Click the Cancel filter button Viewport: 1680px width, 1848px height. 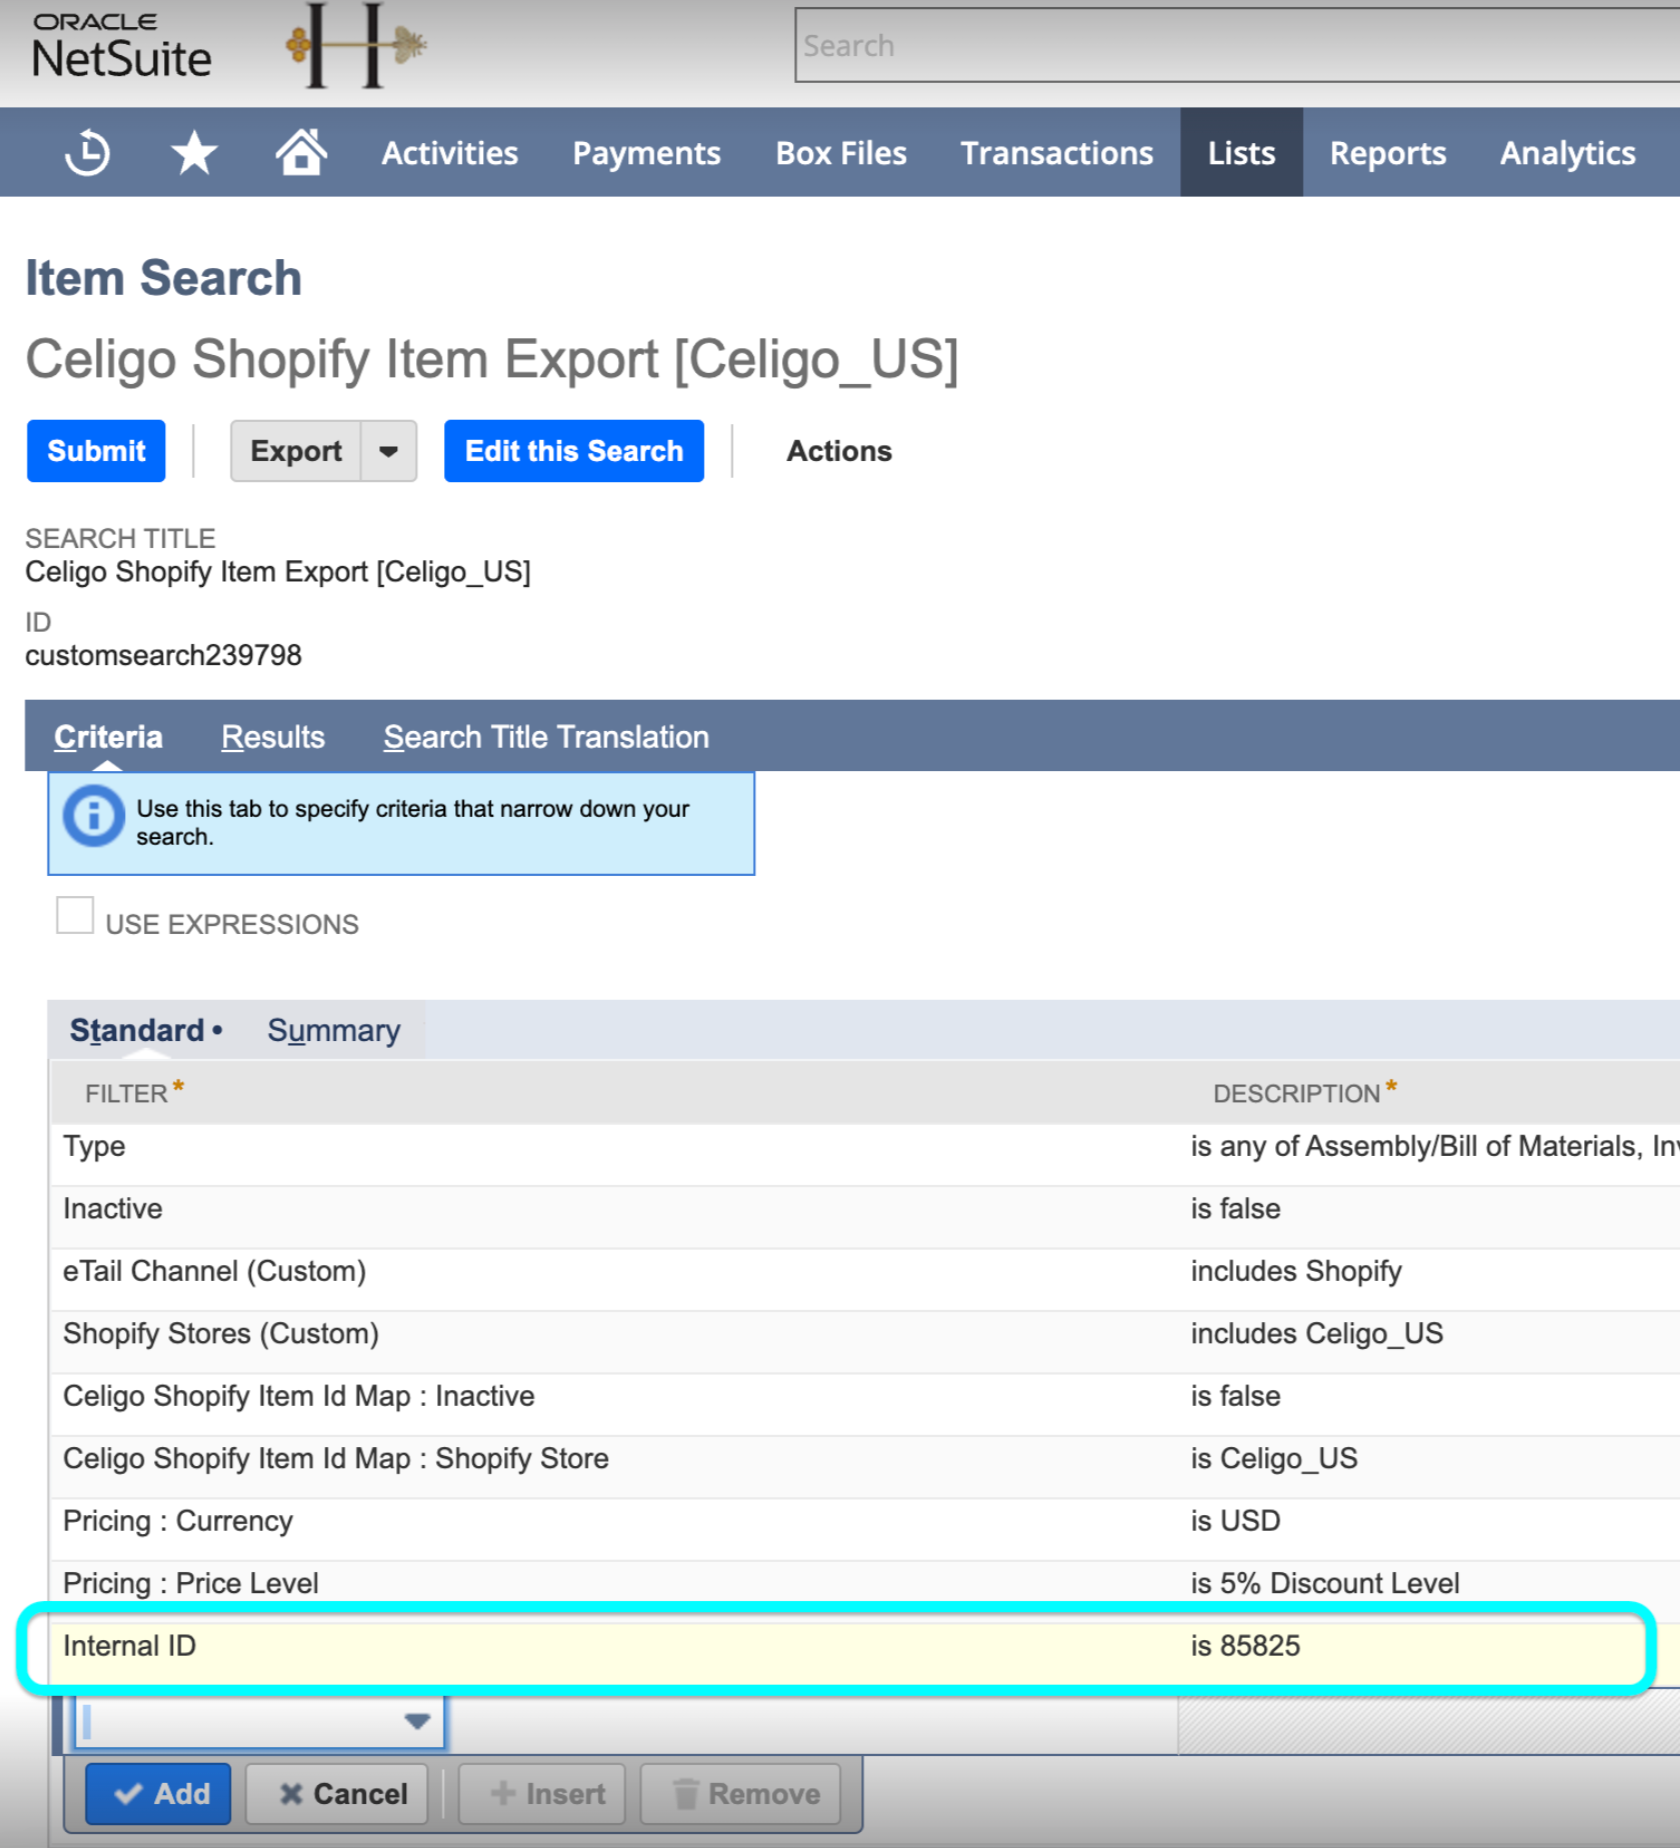337,1794
